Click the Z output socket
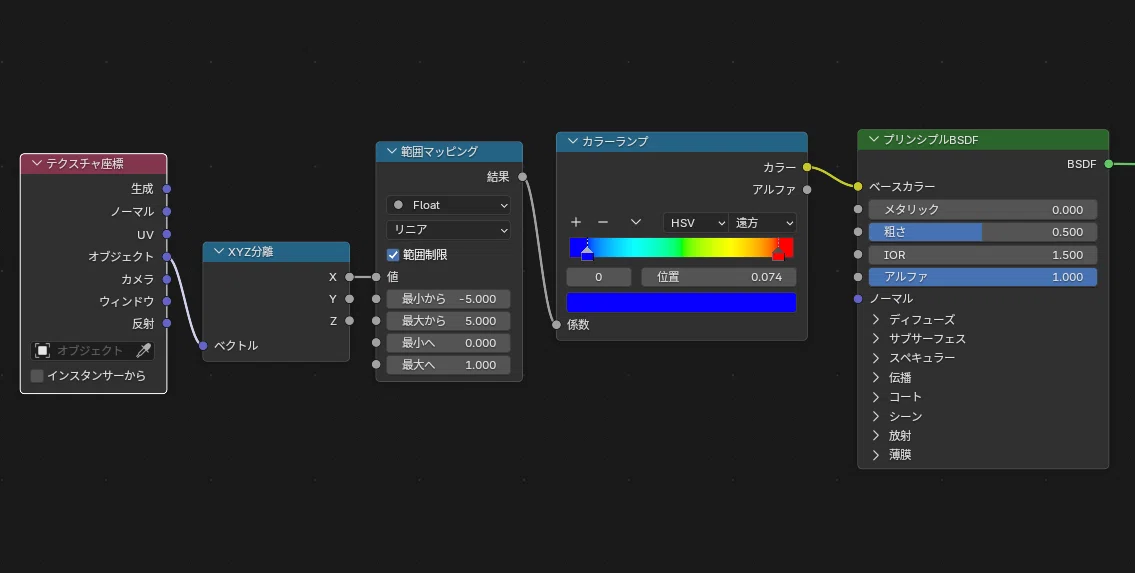 tap(350, 321)
